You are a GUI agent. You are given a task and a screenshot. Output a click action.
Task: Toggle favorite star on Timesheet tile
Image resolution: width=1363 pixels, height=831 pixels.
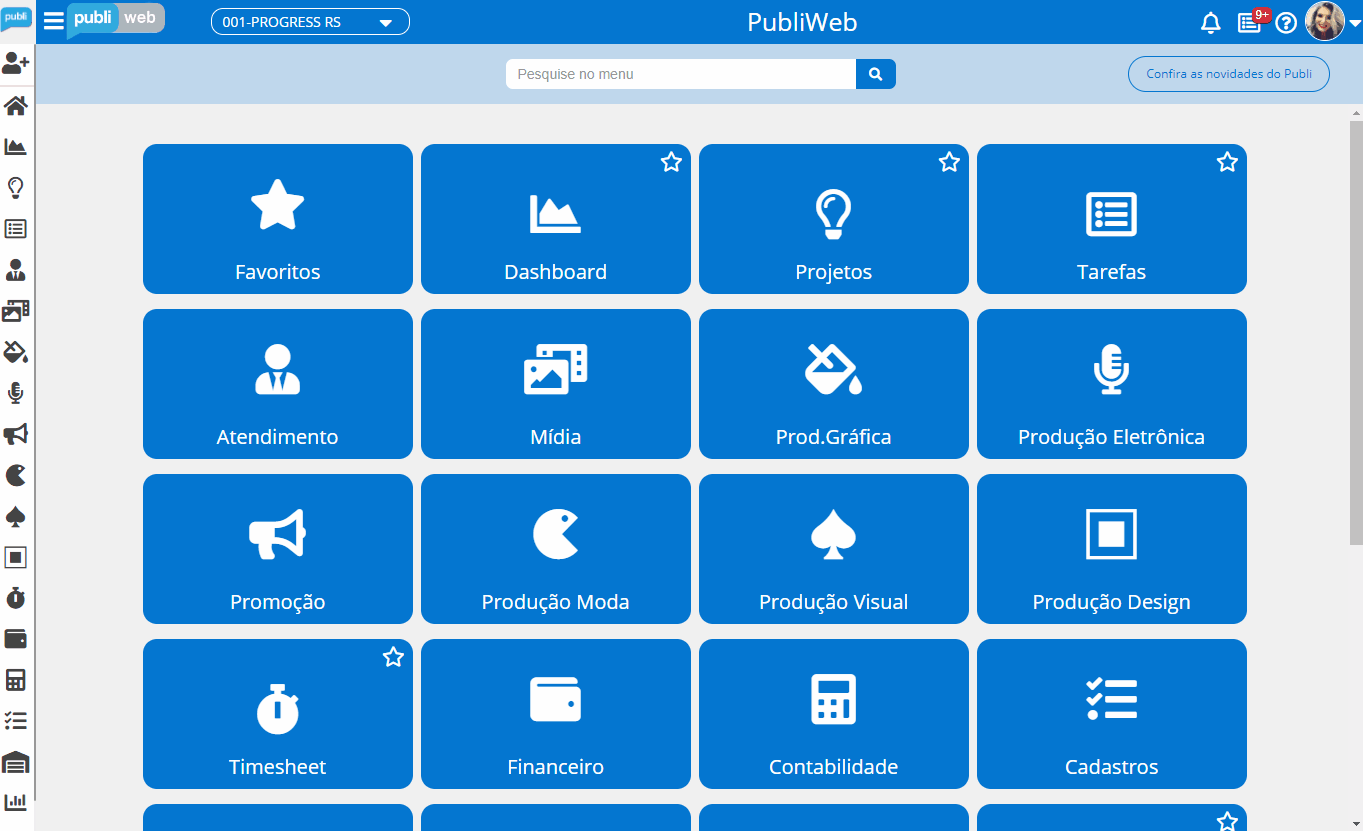393,657
